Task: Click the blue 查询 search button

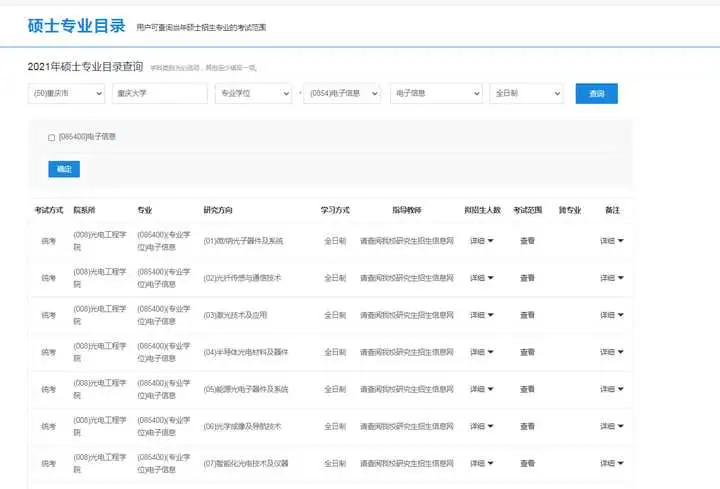Action: (596, 94)
